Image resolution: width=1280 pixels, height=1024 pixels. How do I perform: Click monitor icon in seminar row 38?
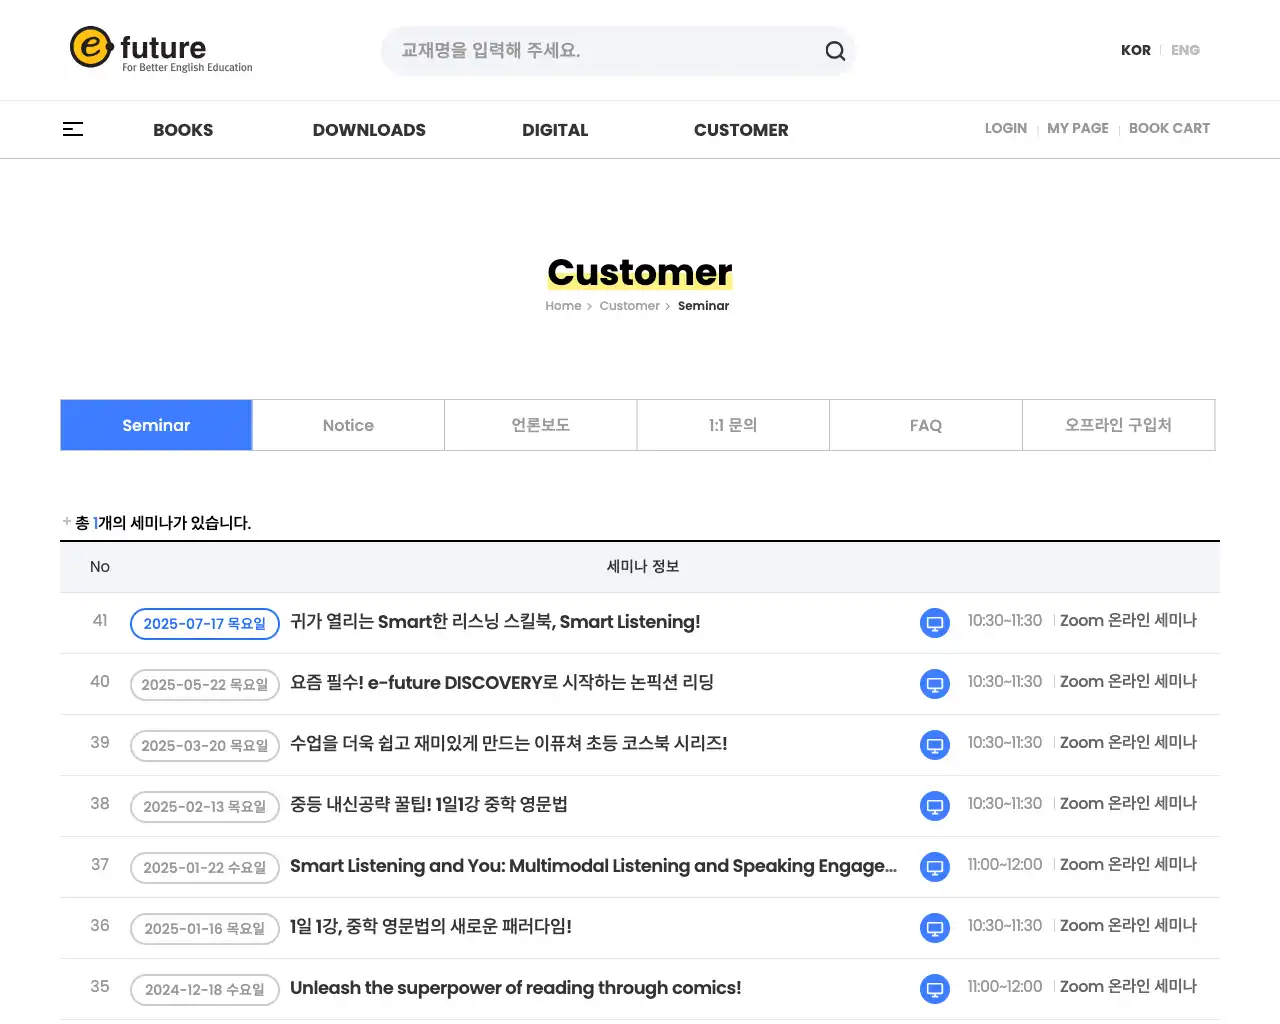[934, 806]
